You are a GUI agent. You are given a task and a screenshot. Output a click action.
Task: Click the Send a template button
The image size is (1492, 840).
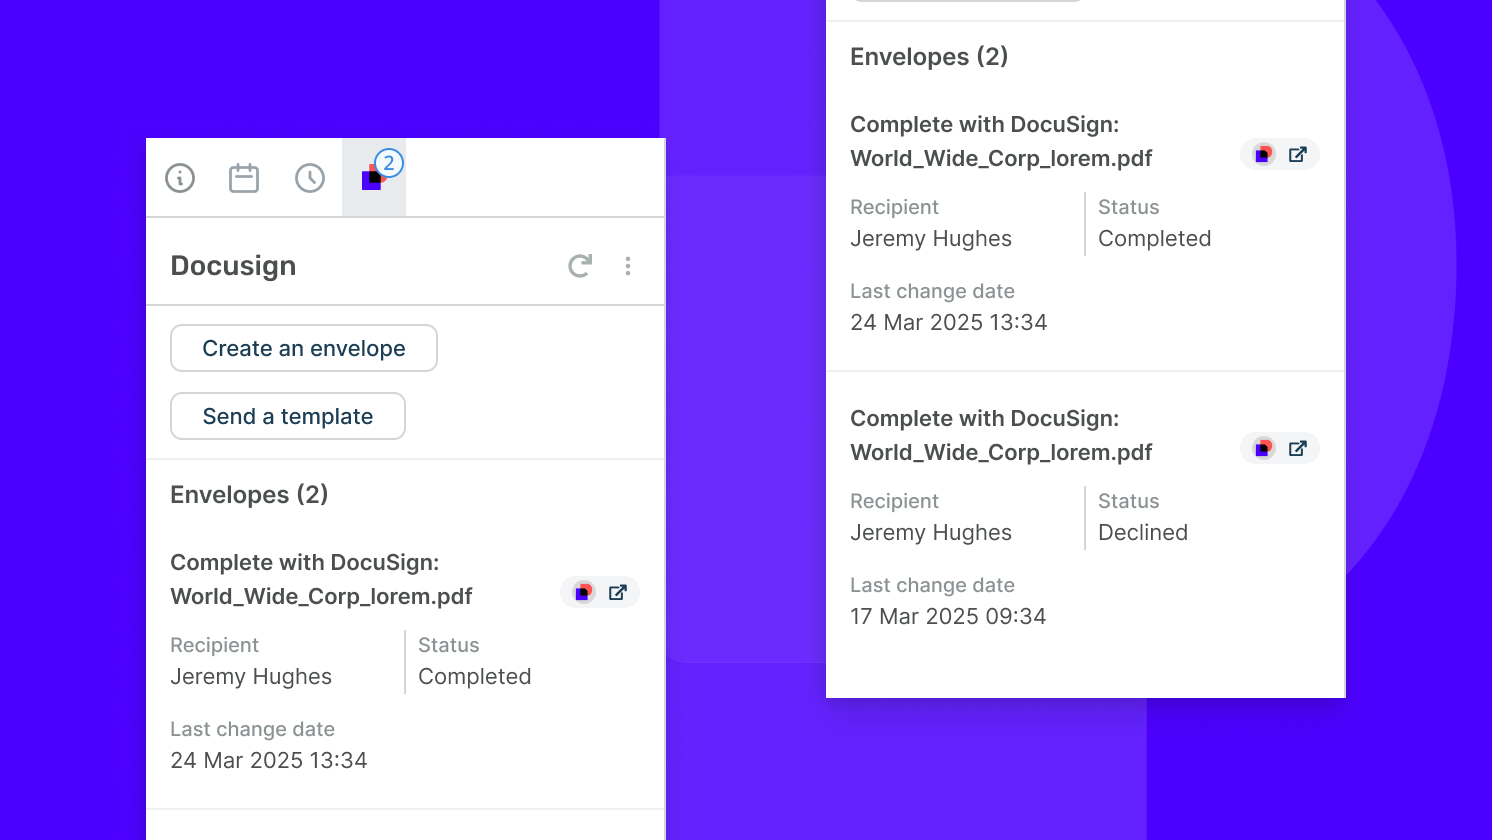(287, 416)
